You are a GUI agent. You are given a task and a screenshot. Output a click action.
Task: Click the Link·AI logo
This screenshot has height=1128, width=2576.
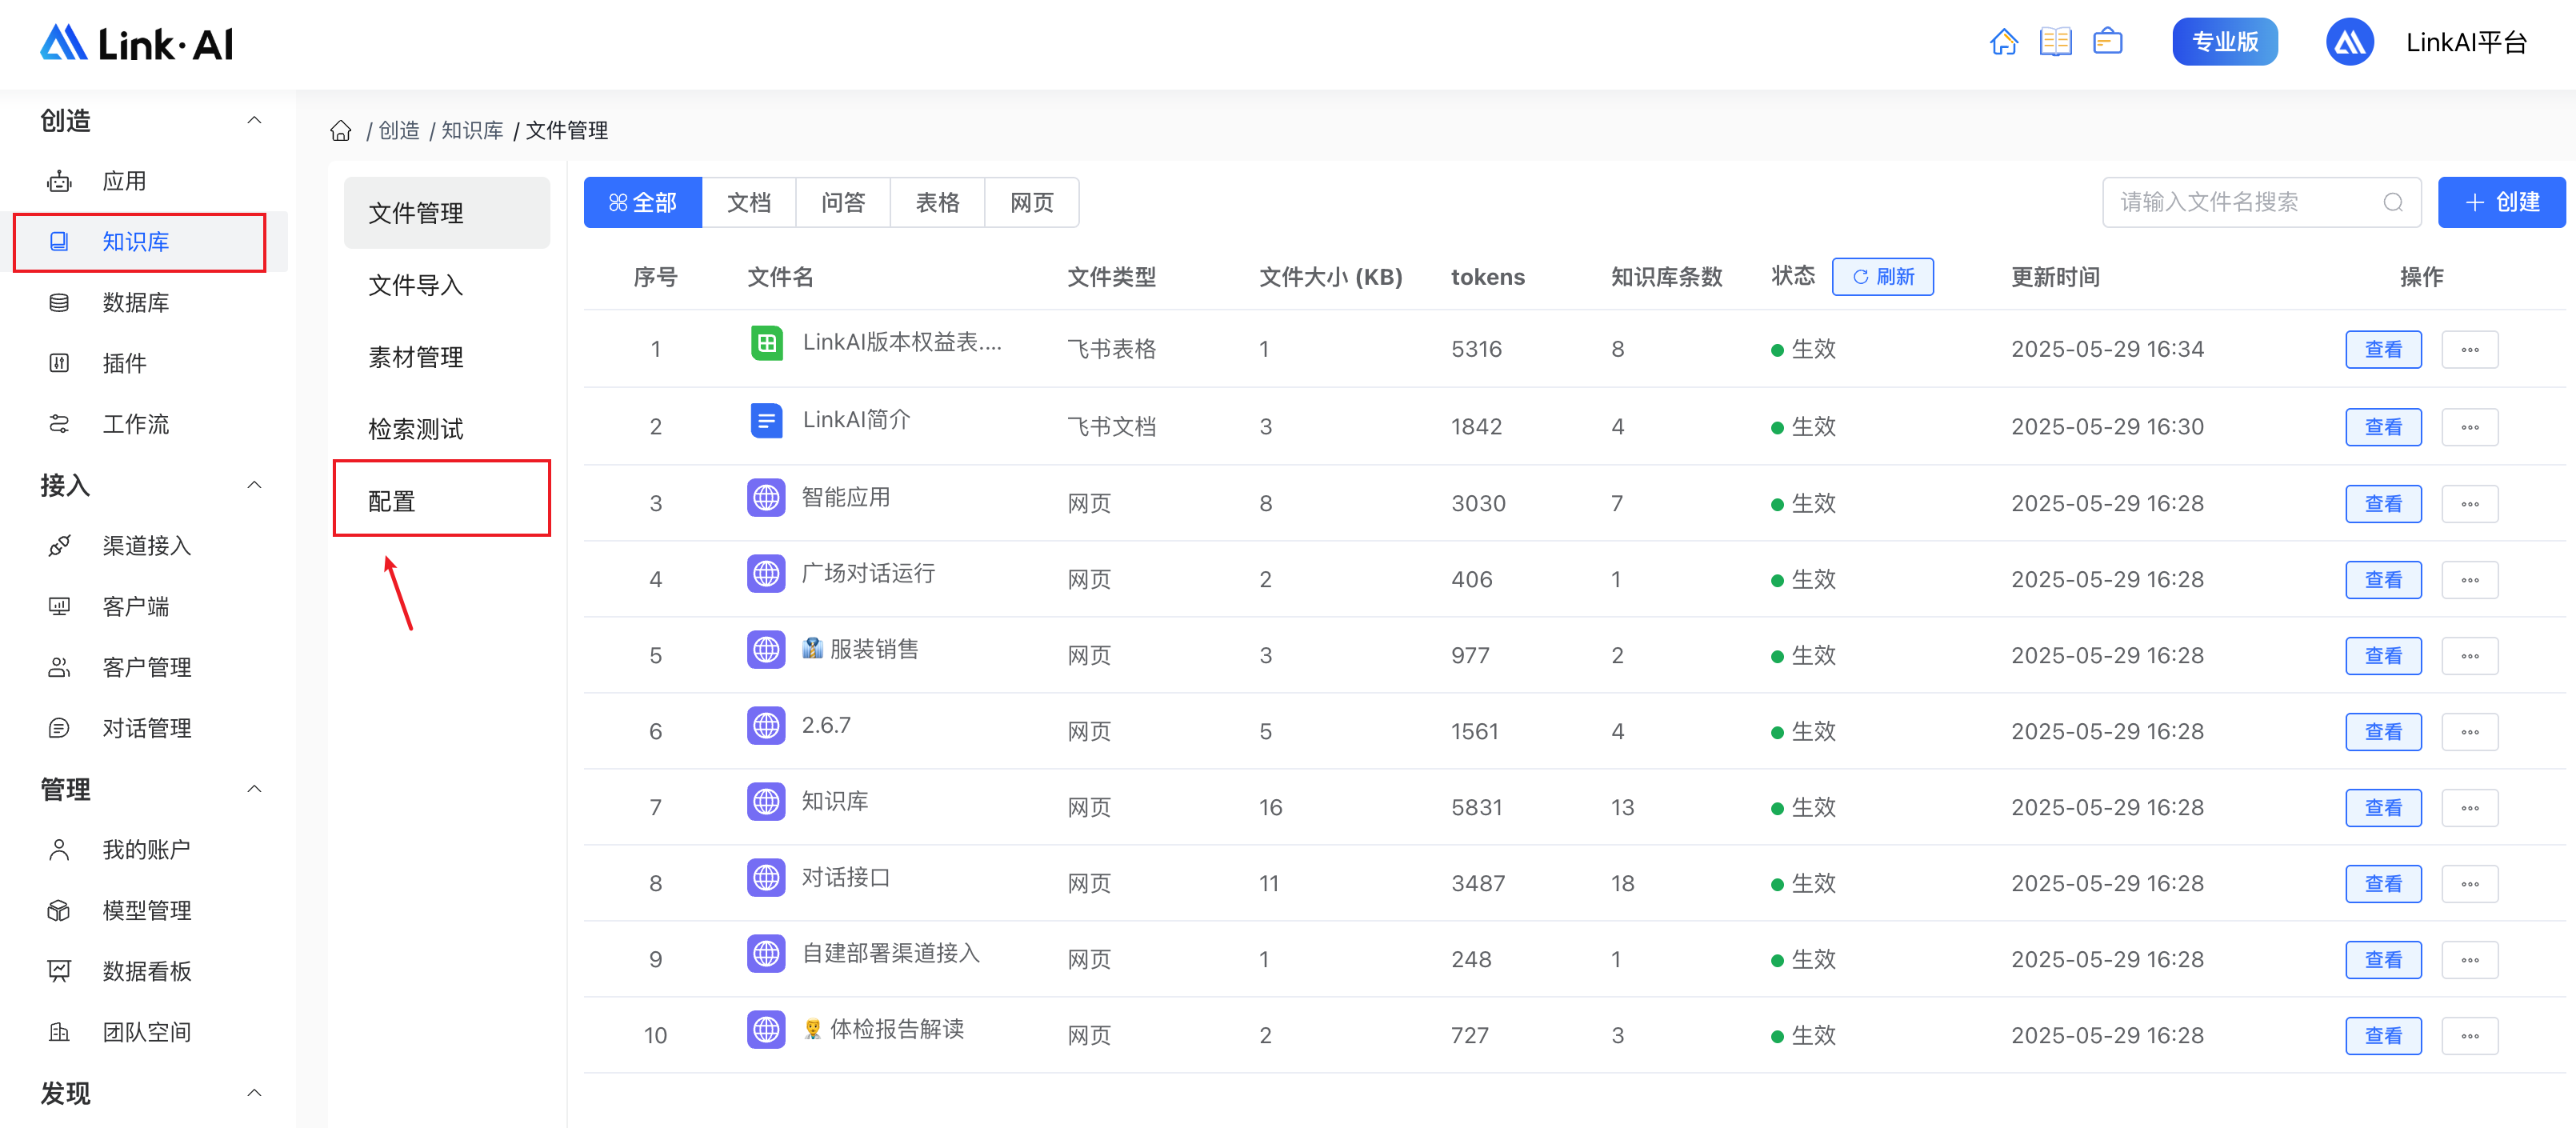point(137,43)
